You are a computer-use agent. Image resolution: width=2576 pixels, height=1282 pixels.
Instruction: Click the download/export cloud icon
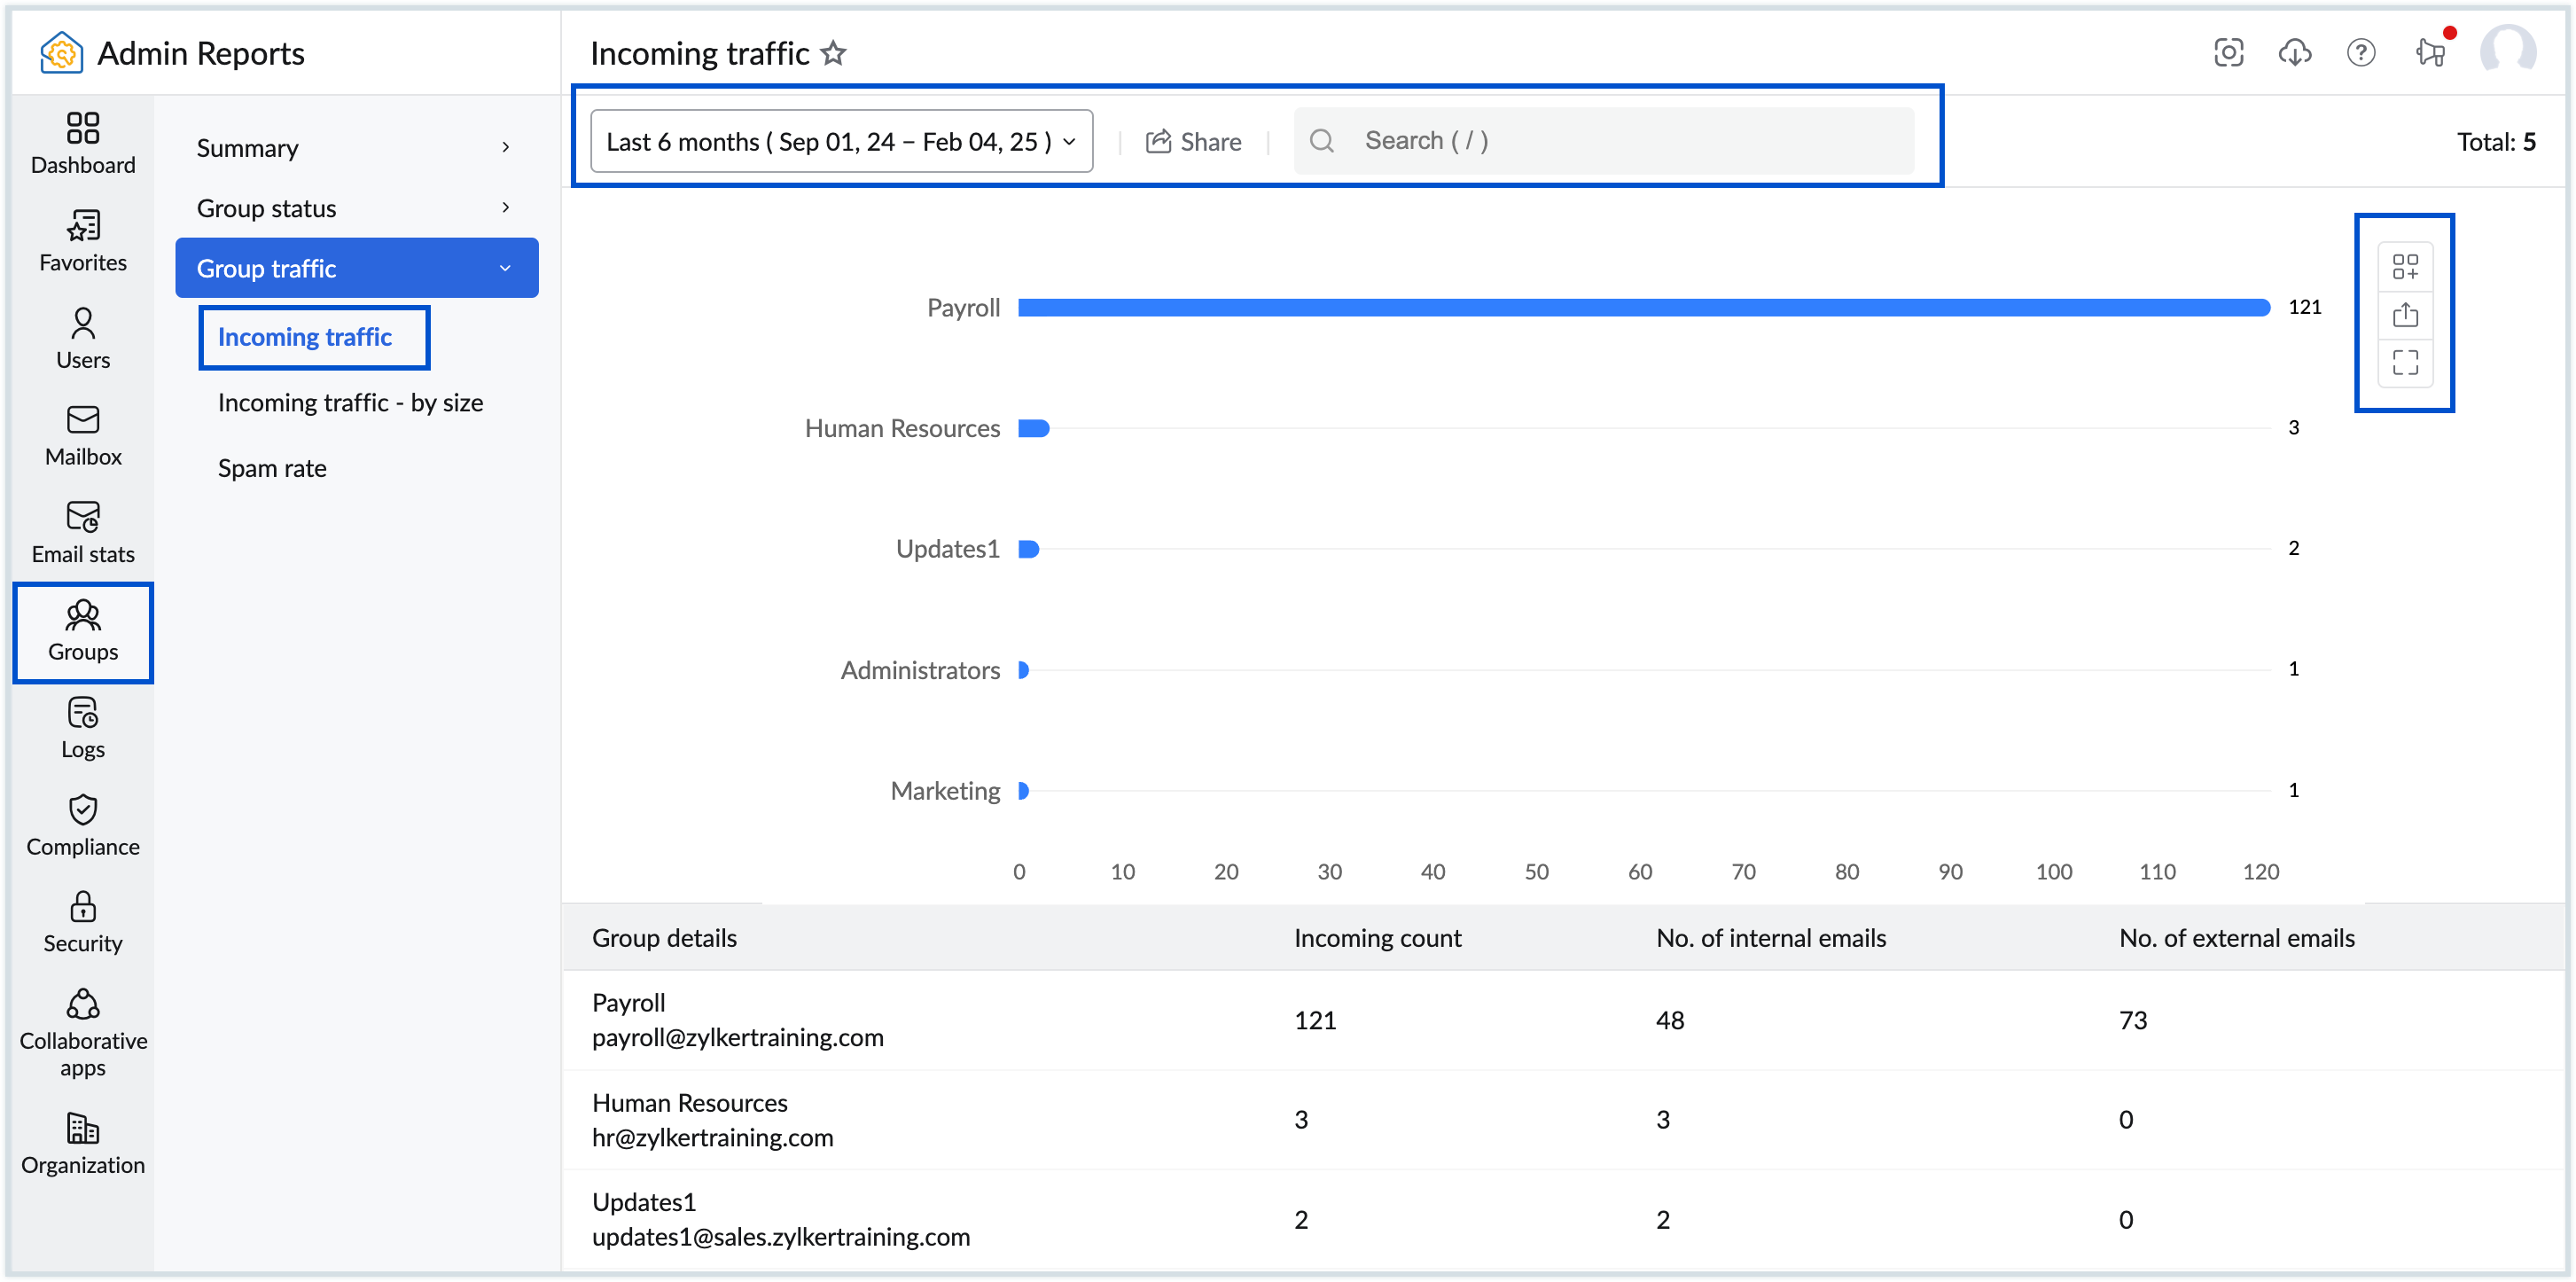[x=2295, y=54]
